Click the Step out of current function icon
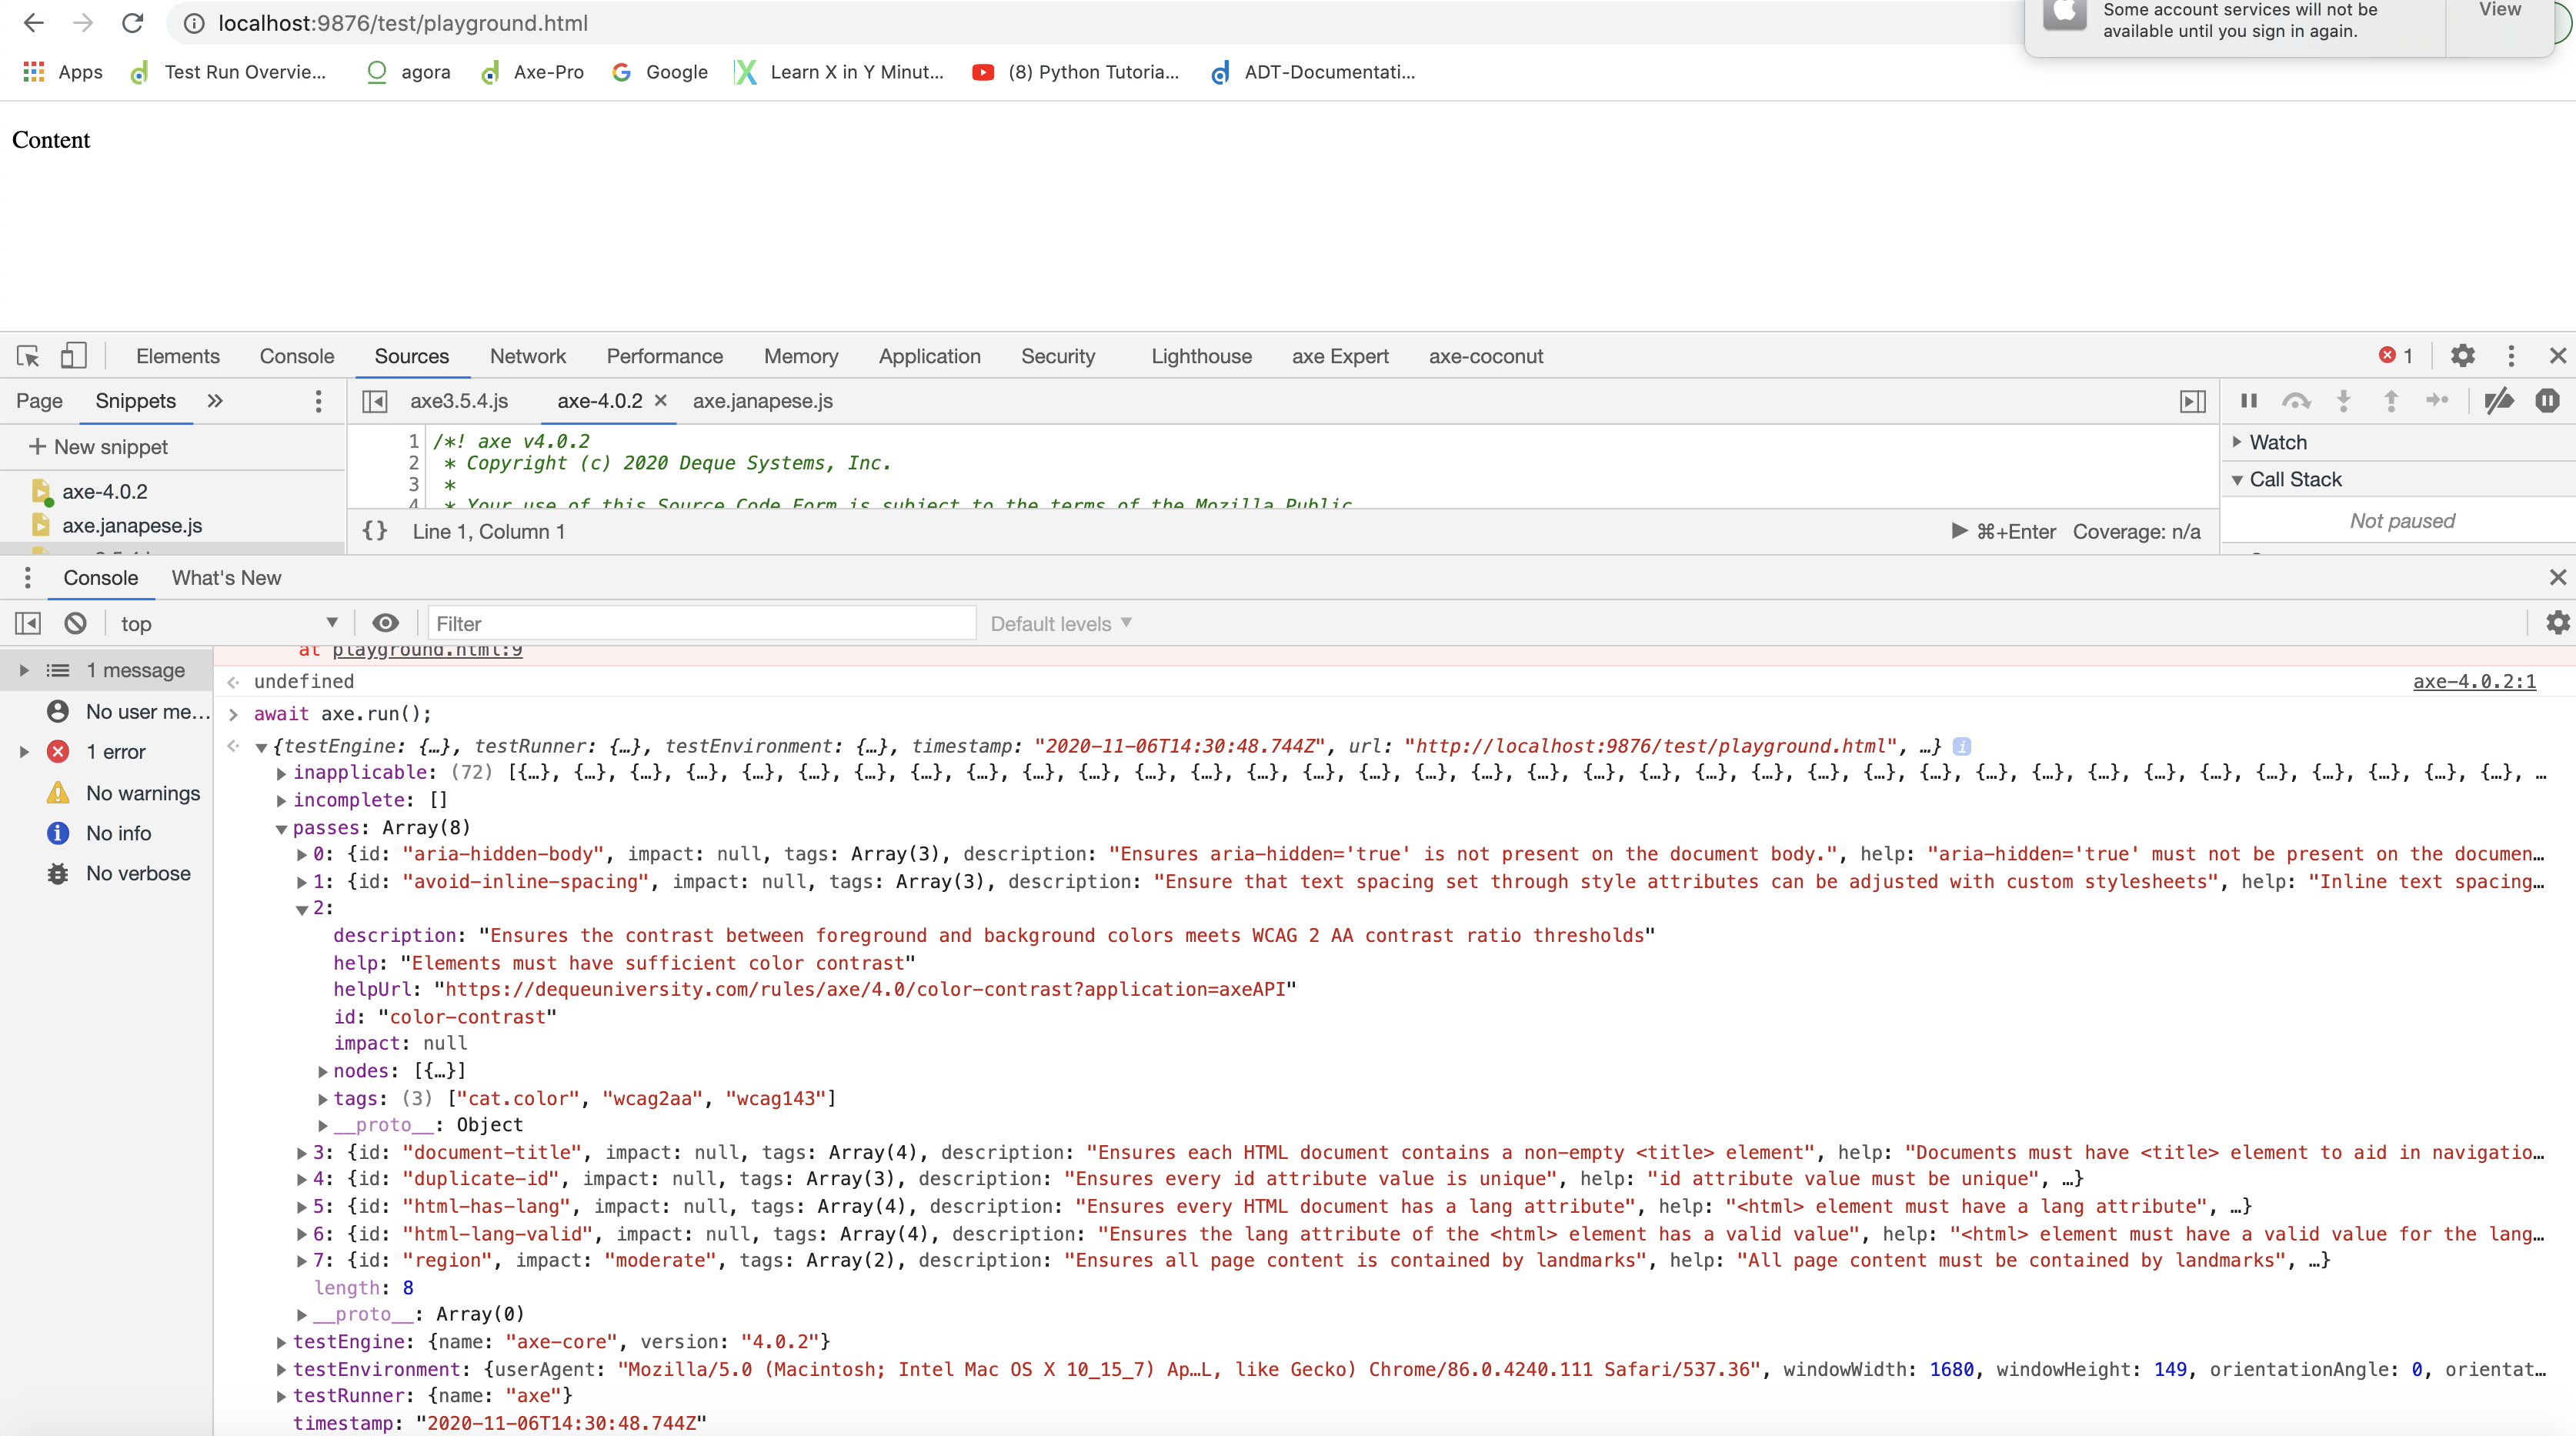 click(2391, 401)
